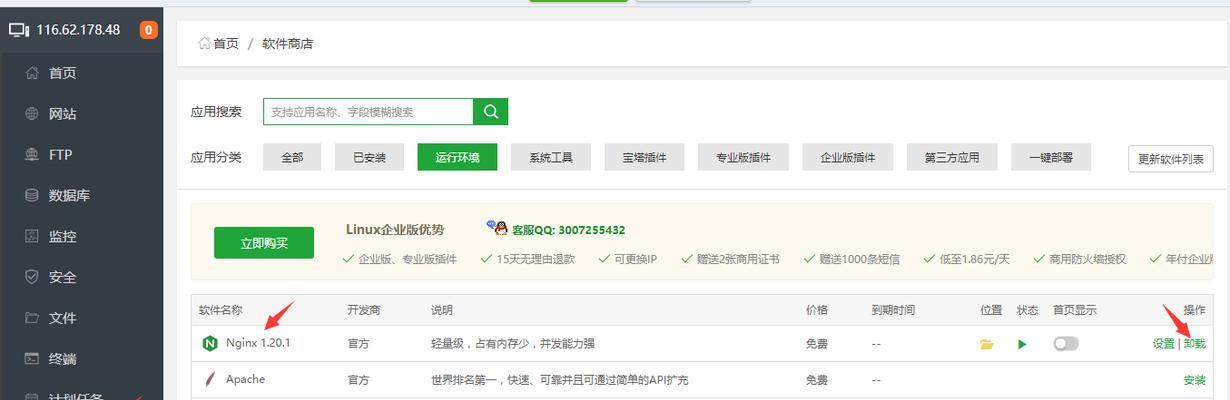Click the 卸载 link for Nginx
The image size is (1230, 400).
[x=1194, y=344]
